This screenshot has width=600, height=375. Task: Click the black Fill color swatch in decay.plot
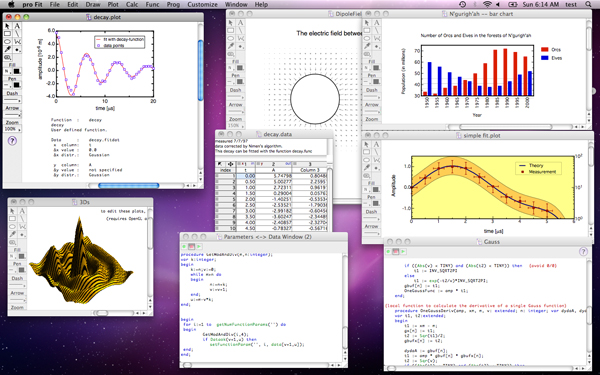(17, 71)
